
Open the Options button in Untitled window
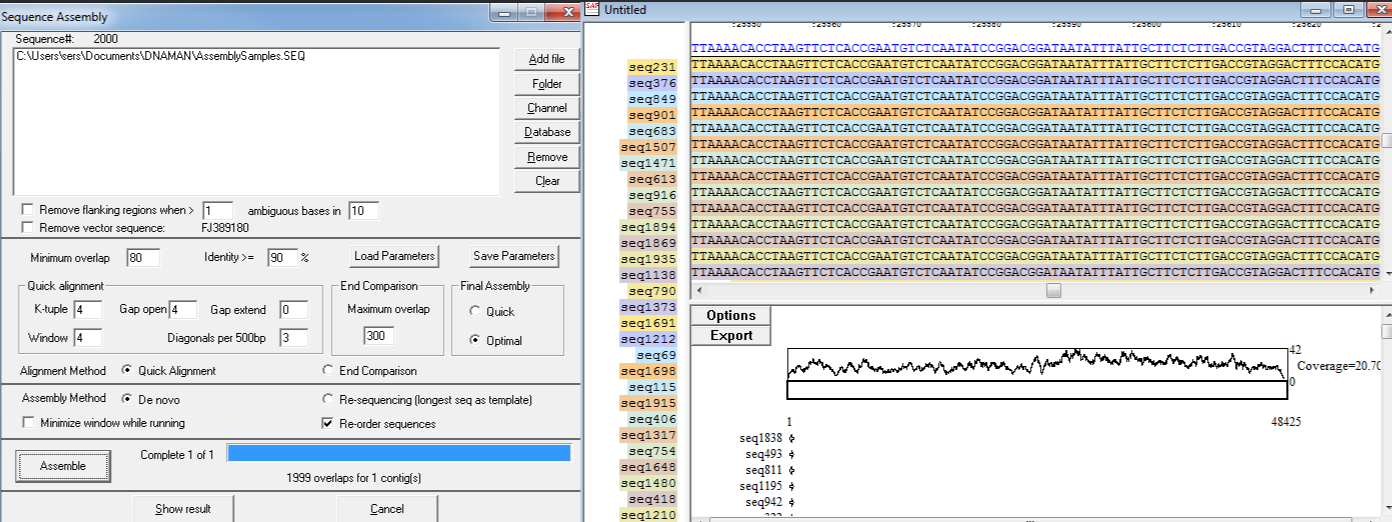(x=731, y=315)
